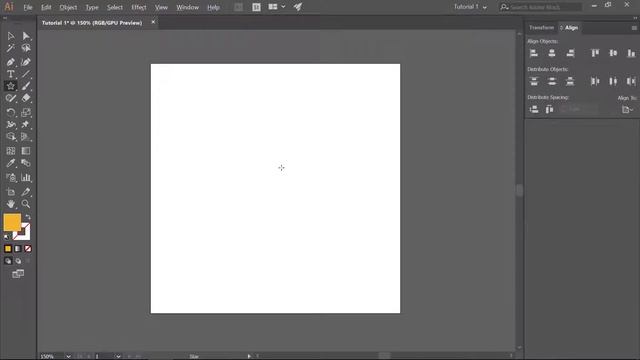The height and width of the screenshot is (360, 640).
Task: Select the Symbol Sprayer tool
Action: [11, 178]
